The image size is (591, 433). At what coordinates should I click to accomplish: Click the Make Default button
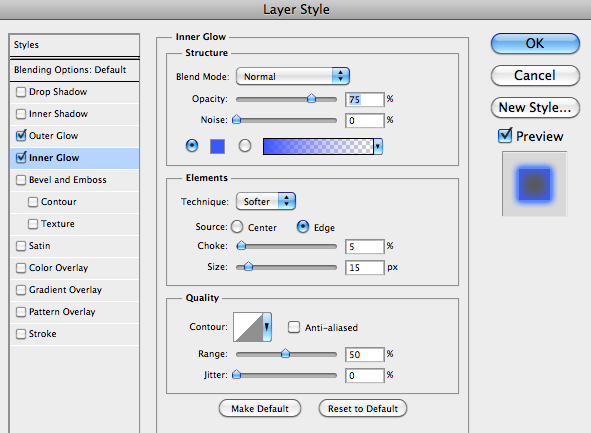[260, 409]
